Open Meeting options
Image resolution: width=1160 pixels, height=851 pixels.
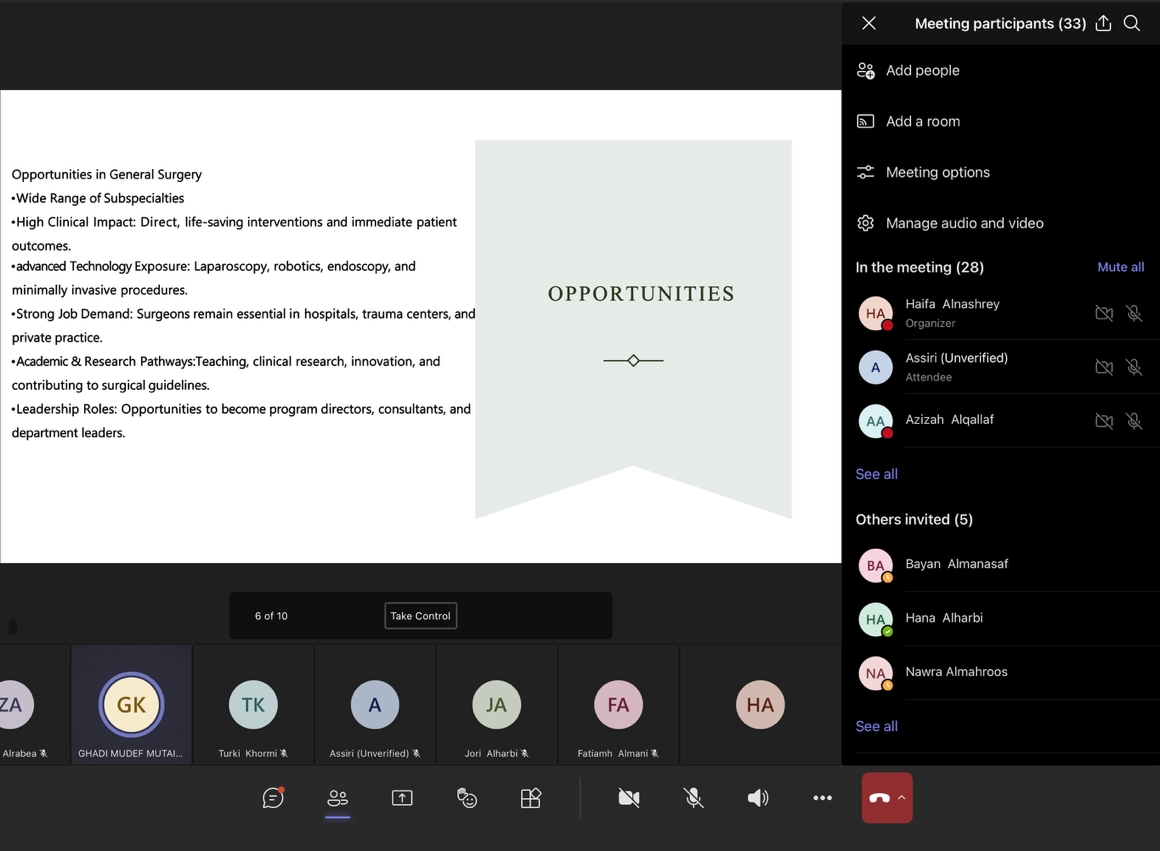pyautogui.click(x=937, y=172)
